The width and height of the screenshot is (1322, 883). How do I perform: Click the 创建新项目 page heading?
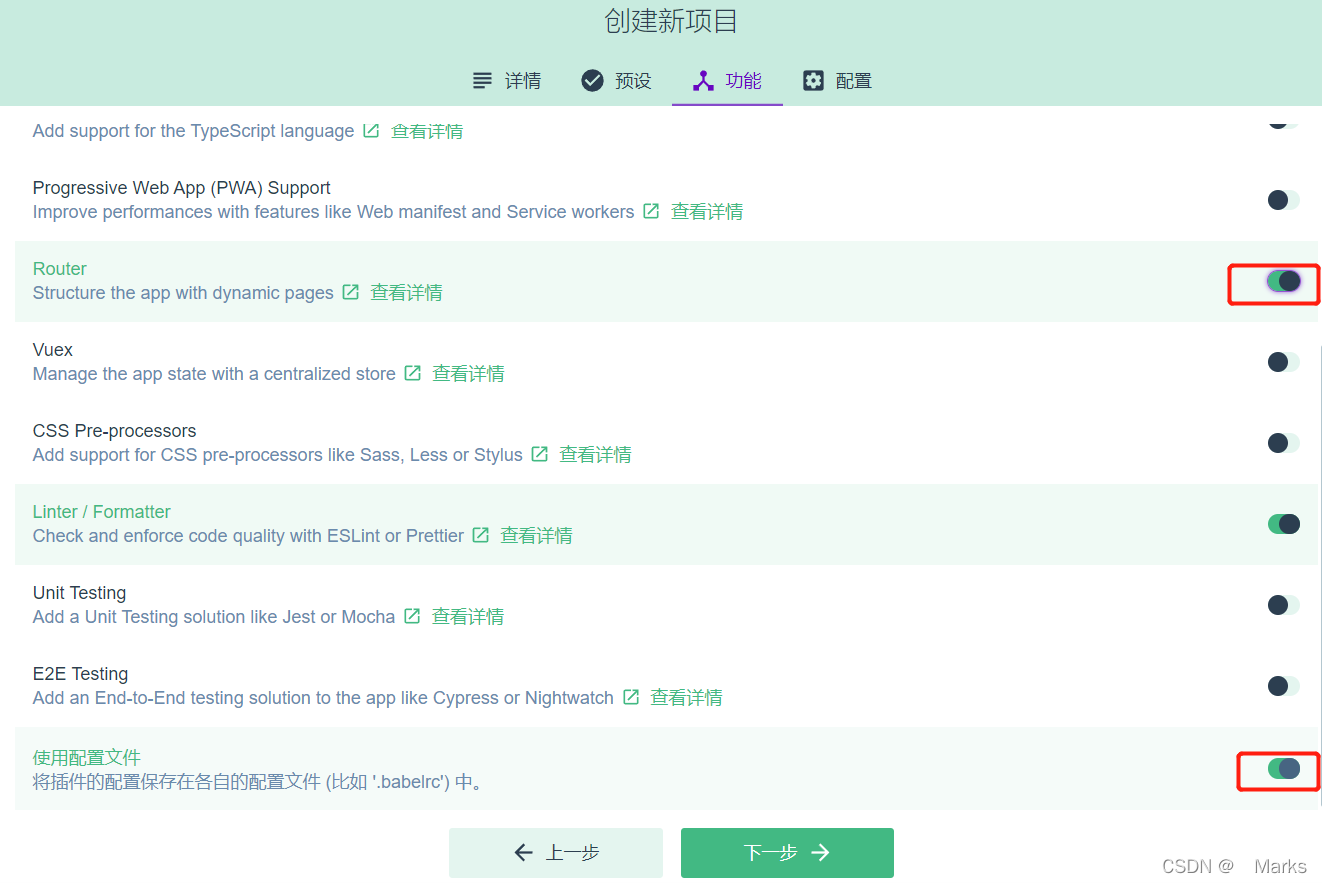[x=671, y=21]
